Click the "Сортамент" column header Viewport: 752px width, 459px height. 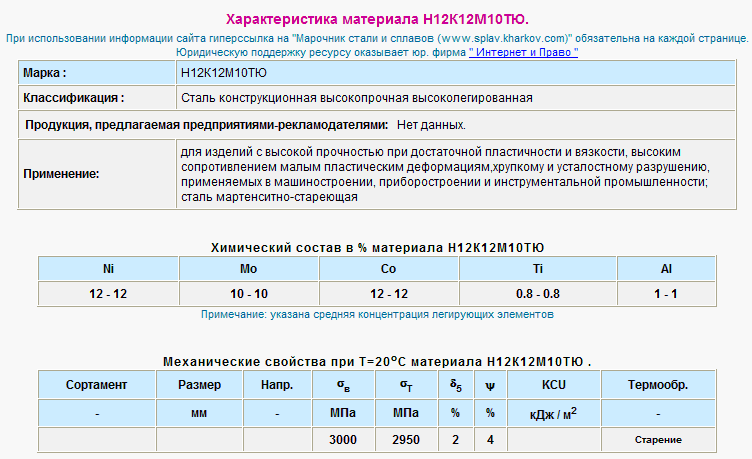(97, 385)
